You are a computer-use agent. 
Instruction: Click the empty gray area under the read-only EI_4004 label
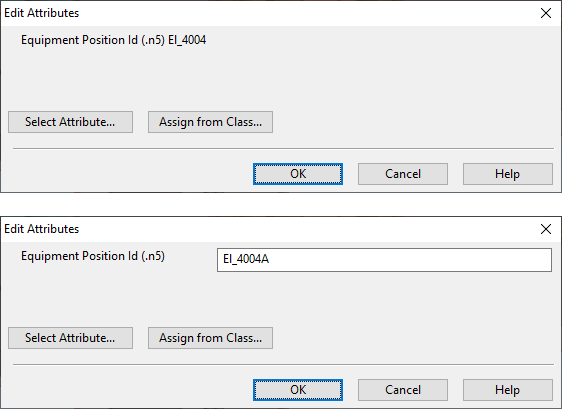tap(280, 77)
